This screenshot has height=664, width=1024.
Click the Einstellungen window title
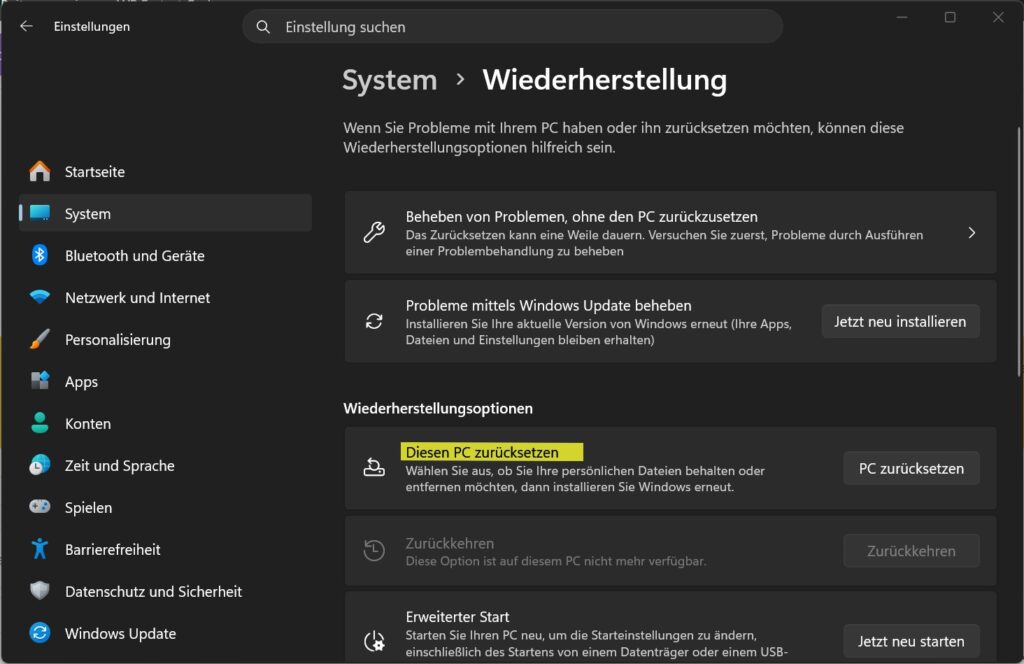[92, 27]
